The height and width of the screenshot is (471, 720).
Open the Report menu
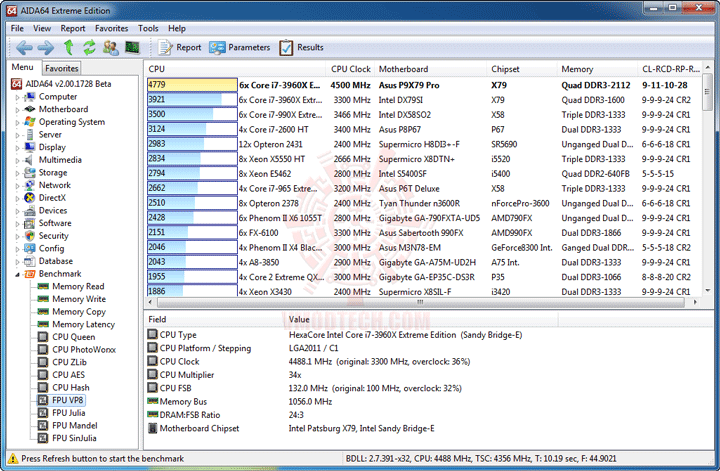(x=73, y=28)
